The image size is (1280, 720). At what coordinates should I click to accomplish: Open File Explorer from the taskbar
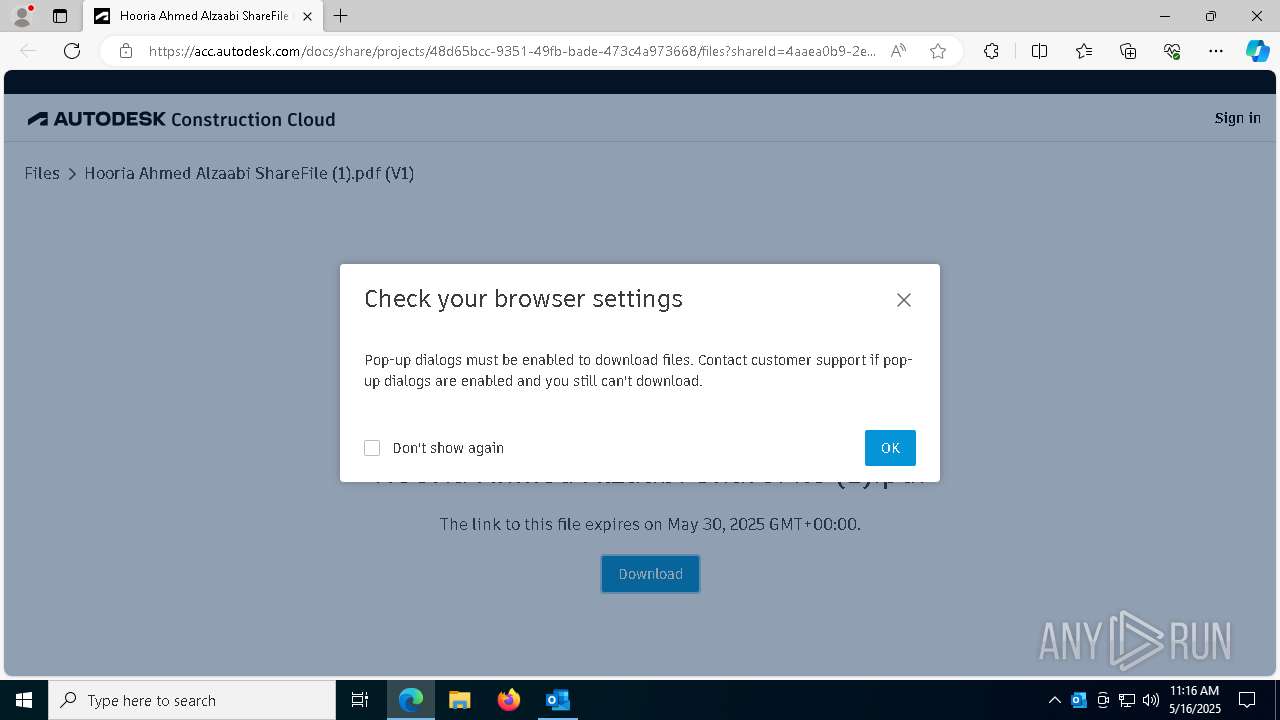459,700
